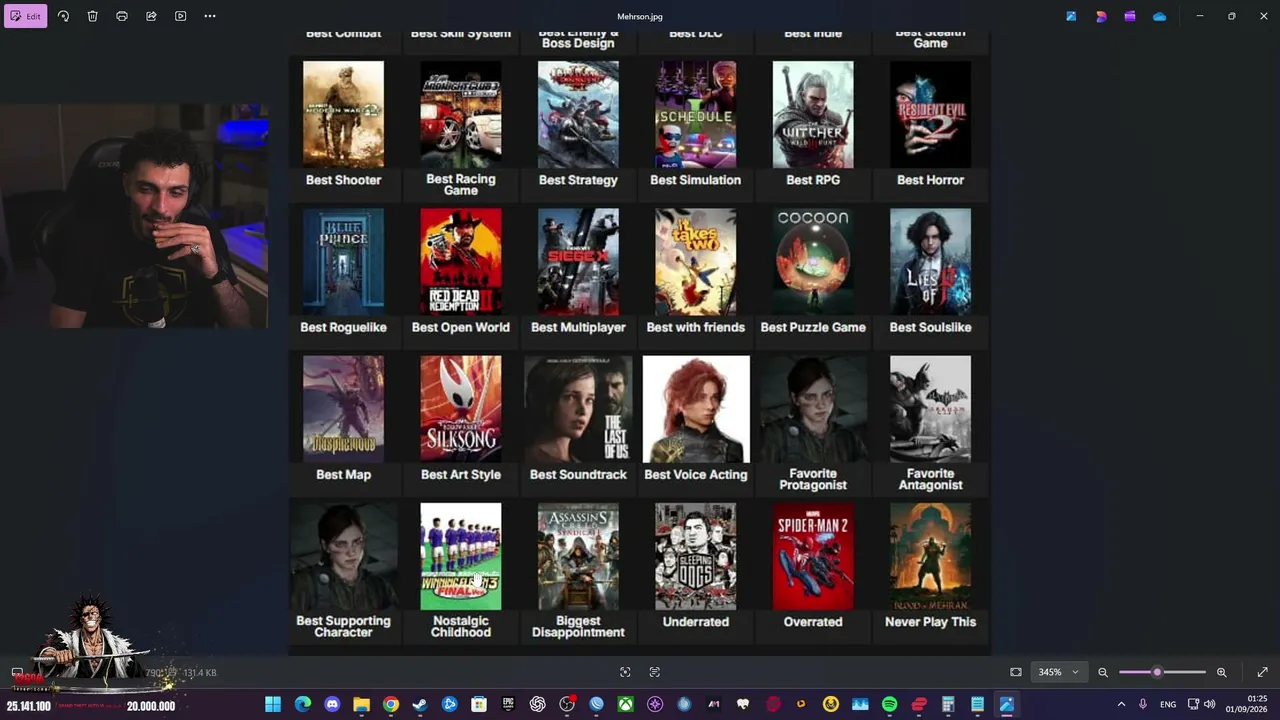
Task: Open the clock and date in taskbar
Action: 1246,704
